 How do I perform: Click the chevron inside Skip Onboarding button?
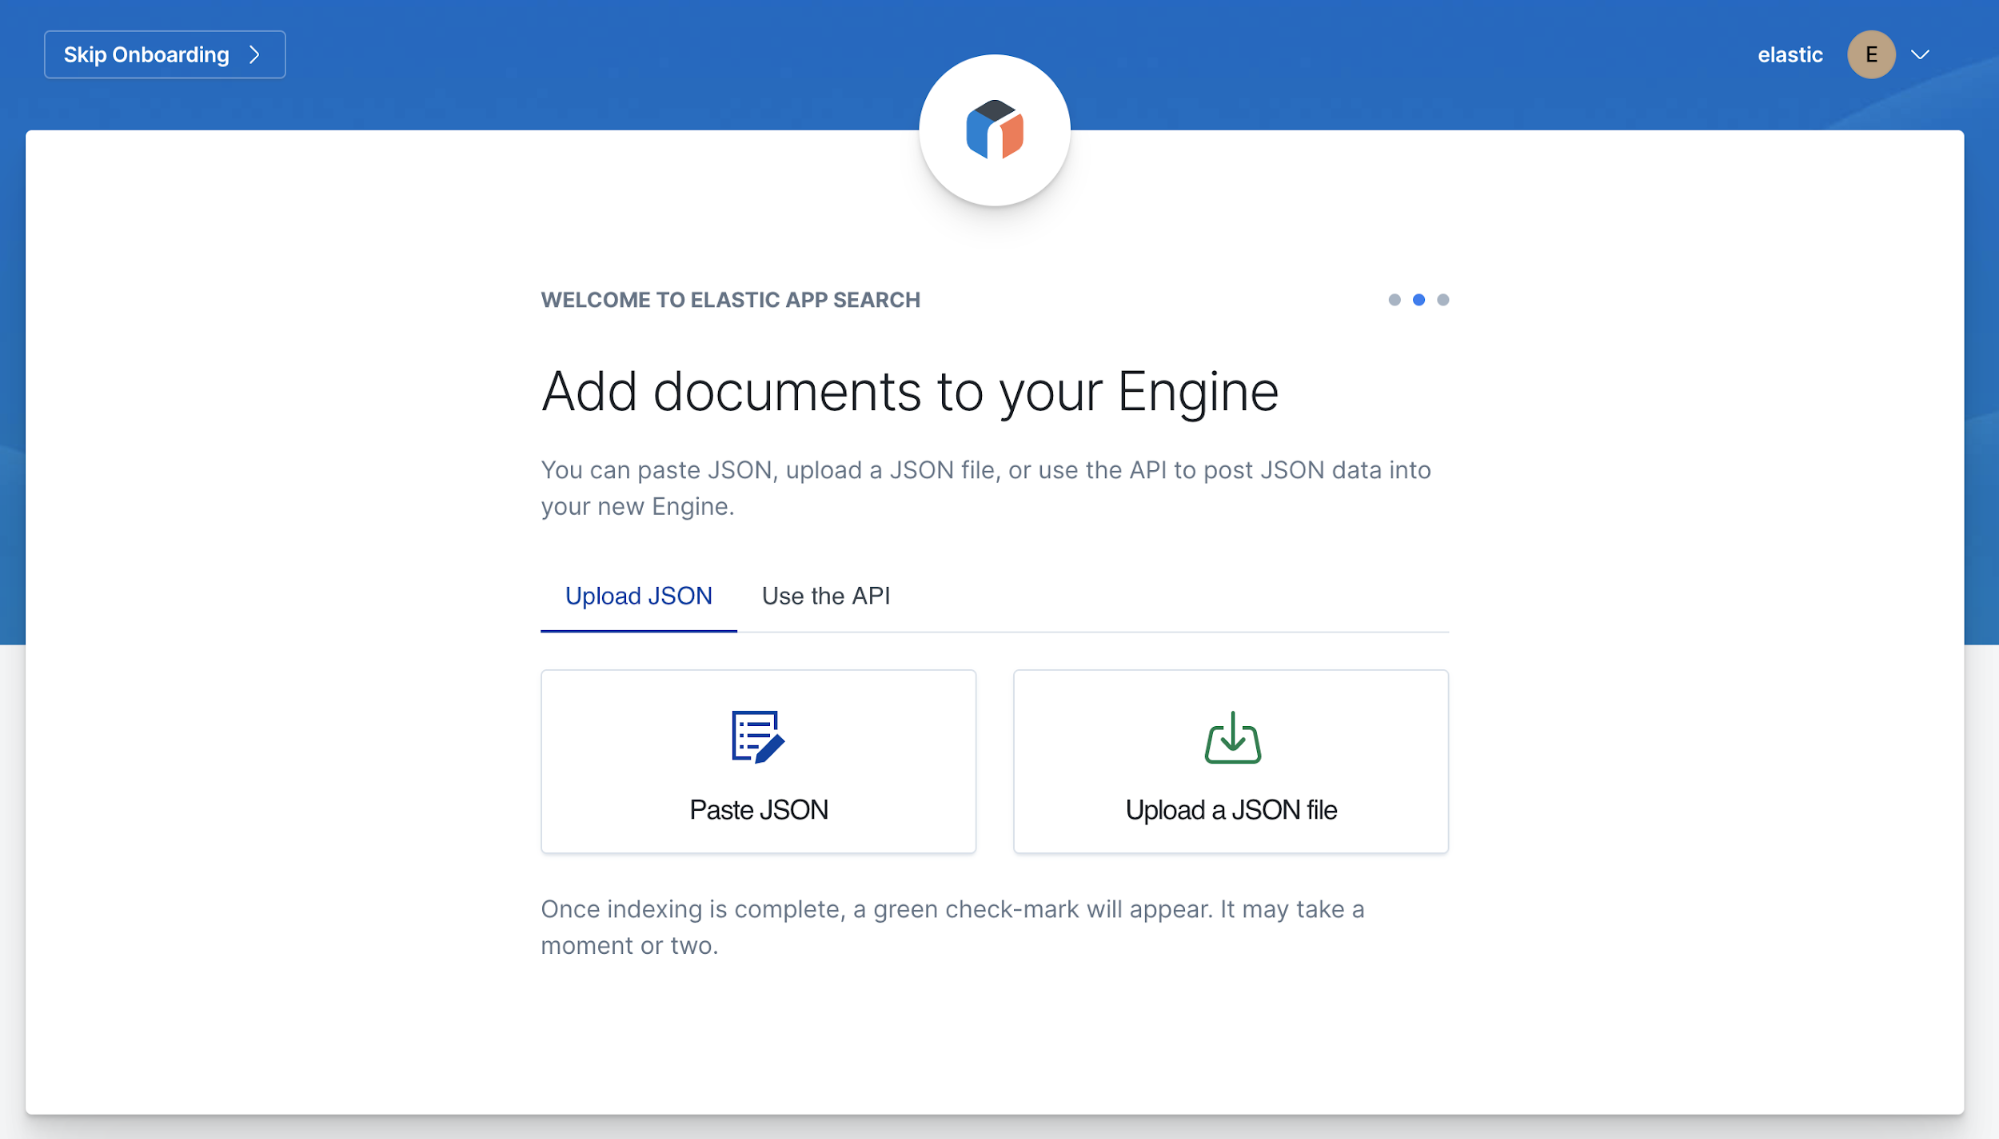pos(254,54)
